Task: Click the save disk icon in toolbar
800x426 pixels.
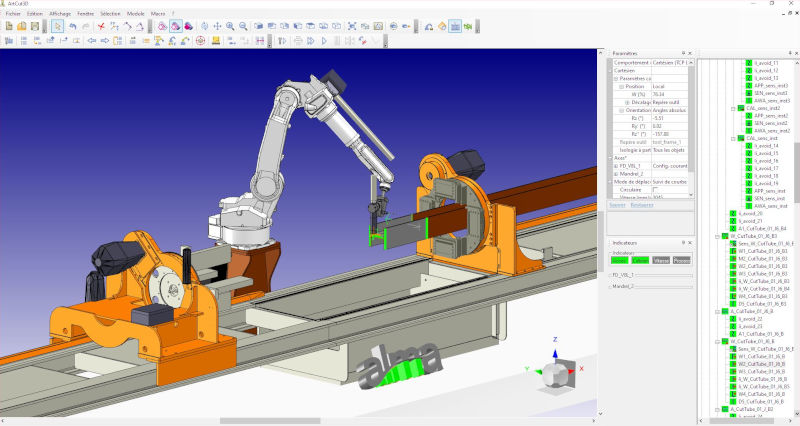Action: click(35, 25)
